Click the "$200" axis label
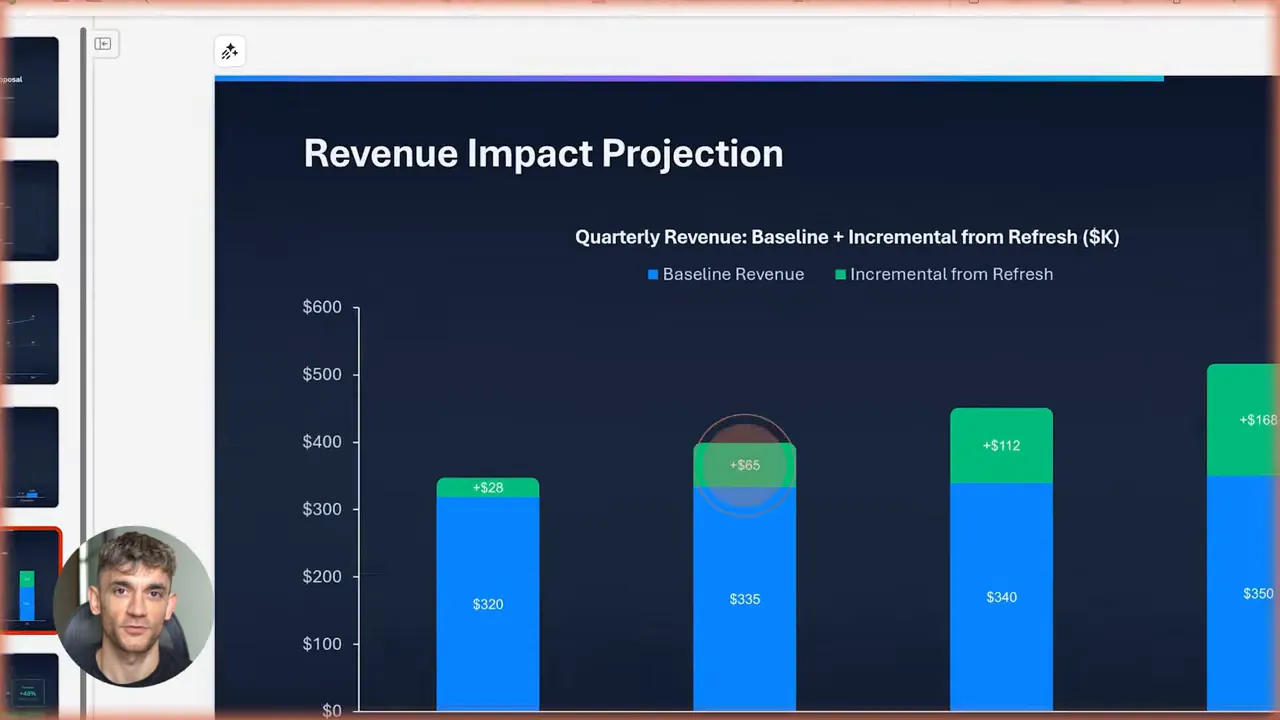 point(322,577)
